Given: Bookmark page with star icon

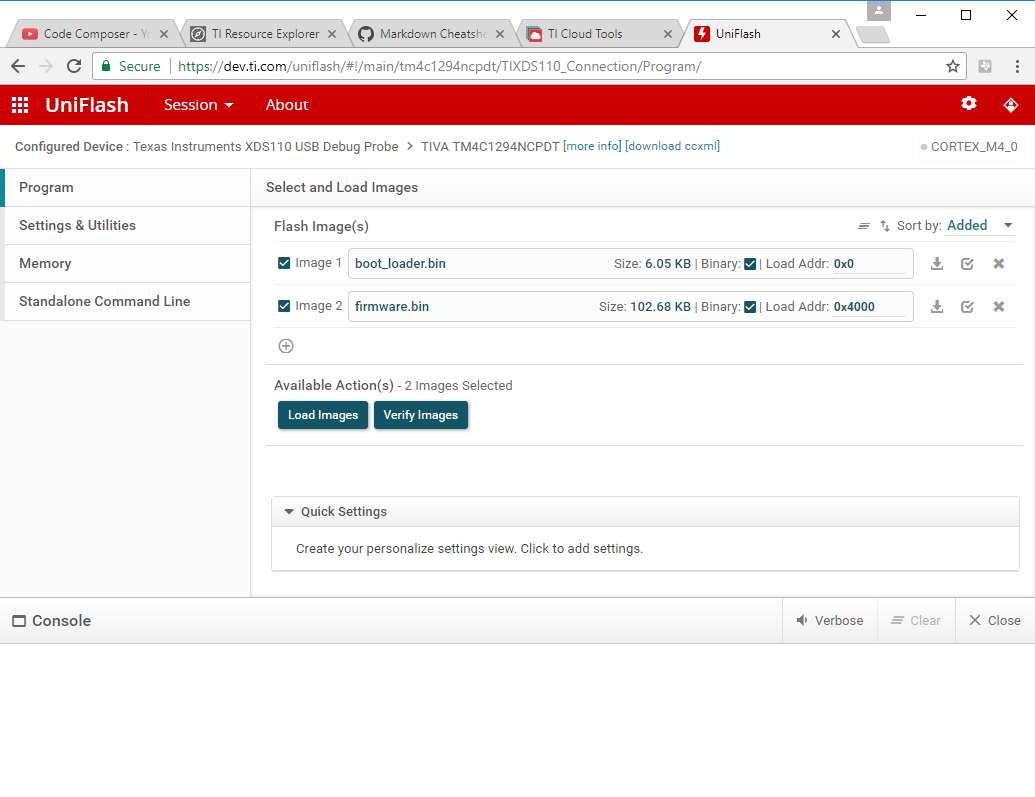Looking at the screenshot, I should click(x=952, y=66).
